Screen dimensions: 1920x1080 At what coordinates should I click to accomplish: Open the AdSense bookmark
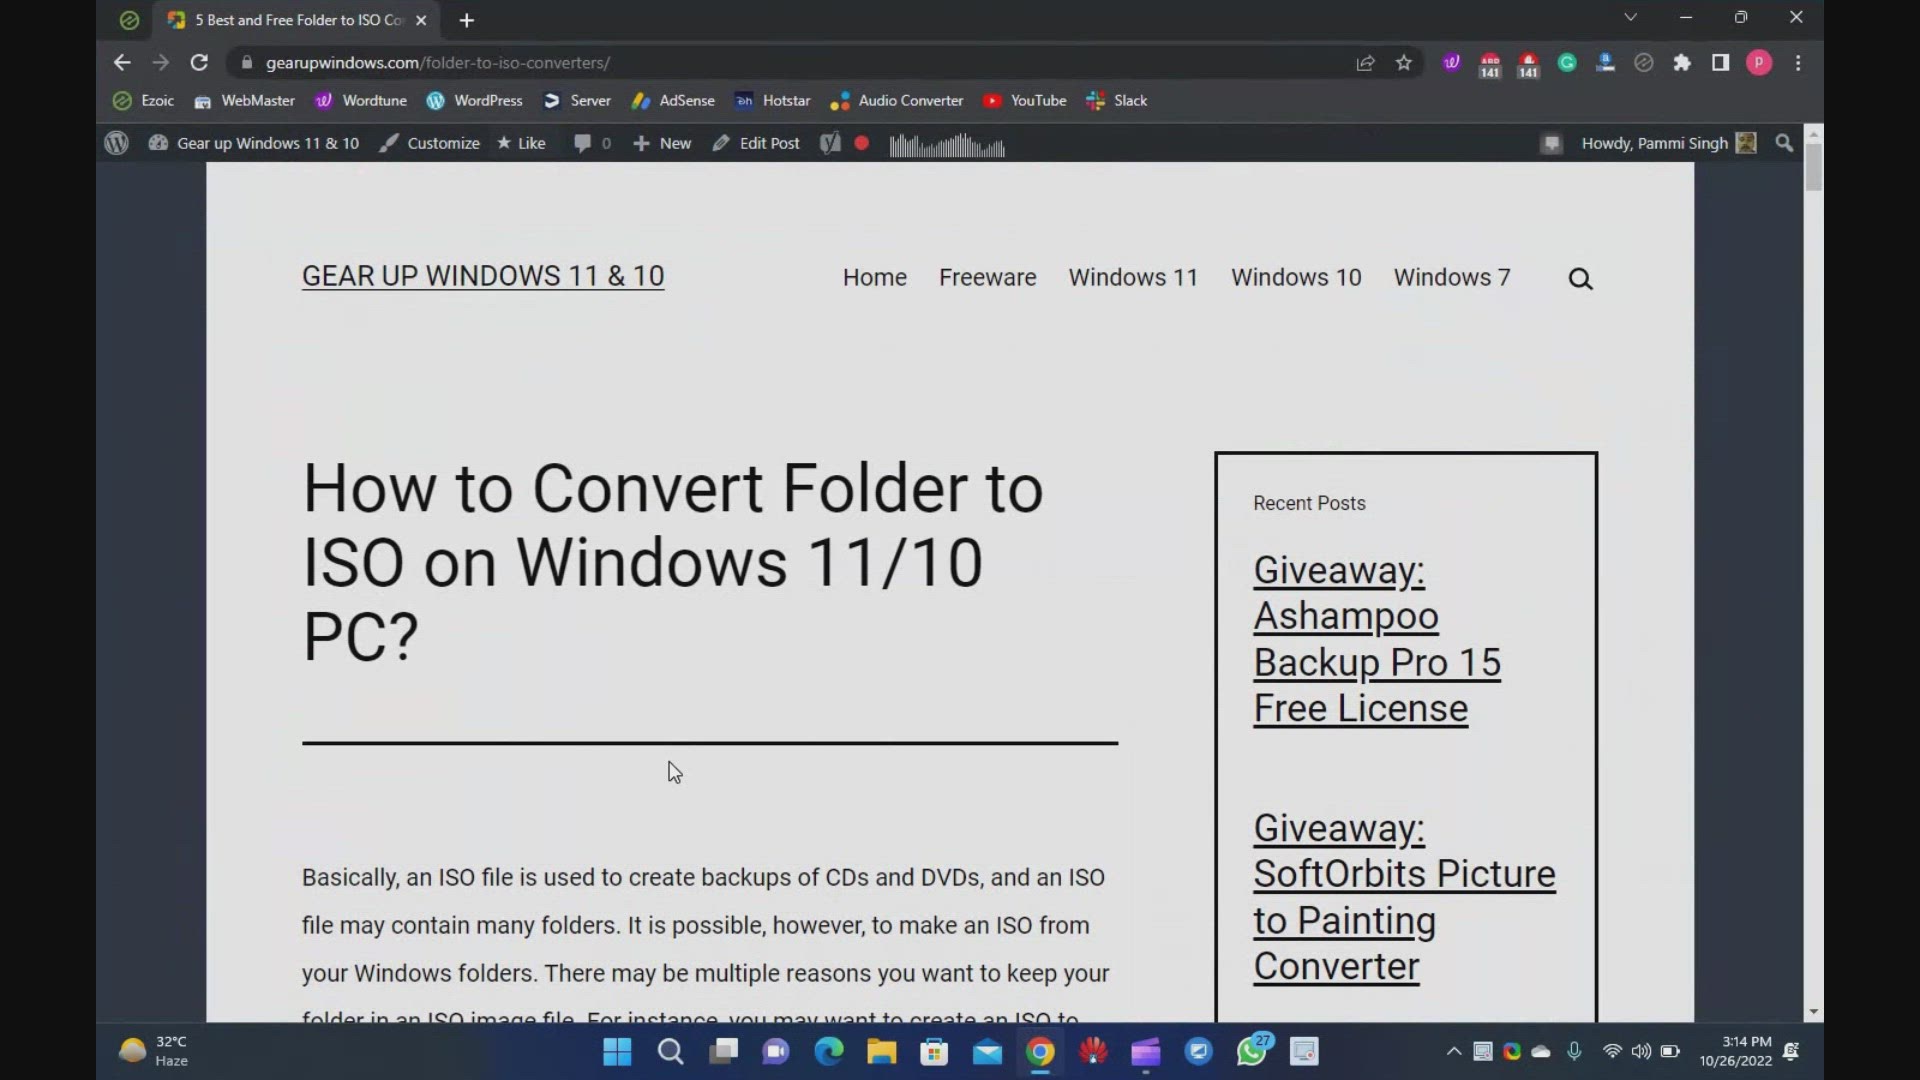pyautogui.click(x=673, y=101)
